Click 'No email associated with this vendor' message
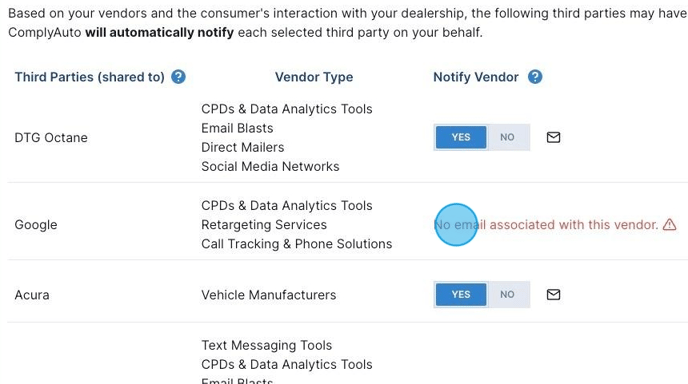Image resolution: width=688 pixels, height=384 pixels. 546,225
